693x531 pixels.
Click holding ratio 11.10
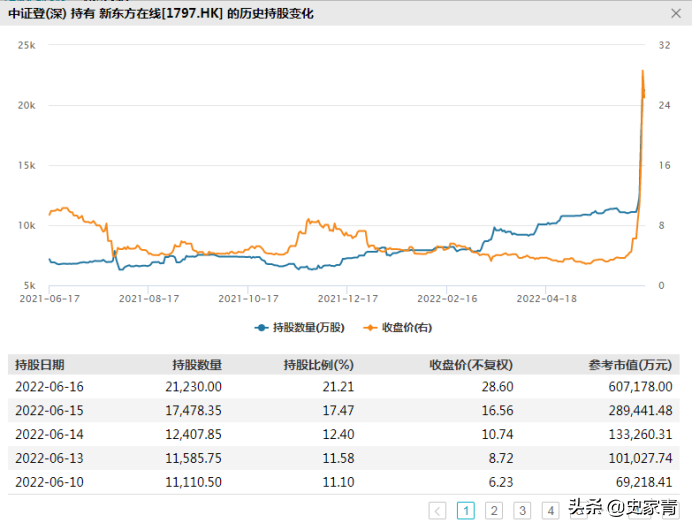tap(339, 482)
